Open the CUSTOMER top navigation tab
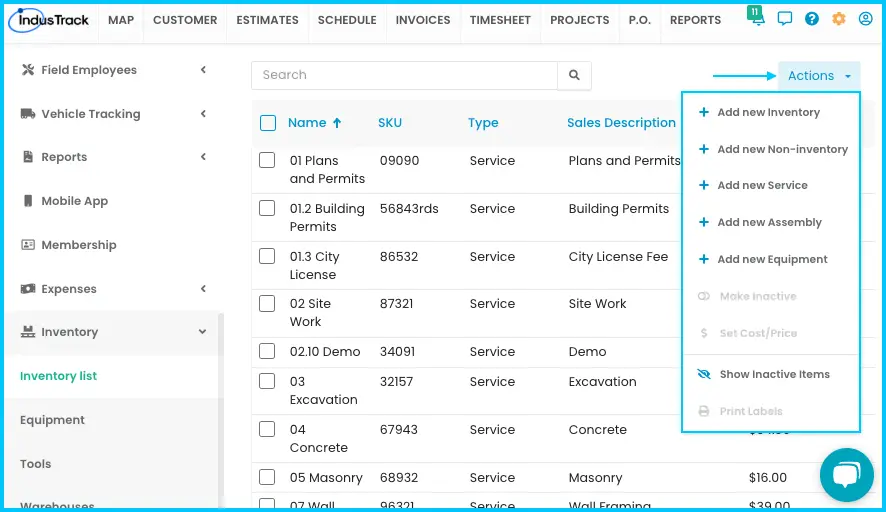The height and width of the screenshot is (512, 886). point(185,20)
